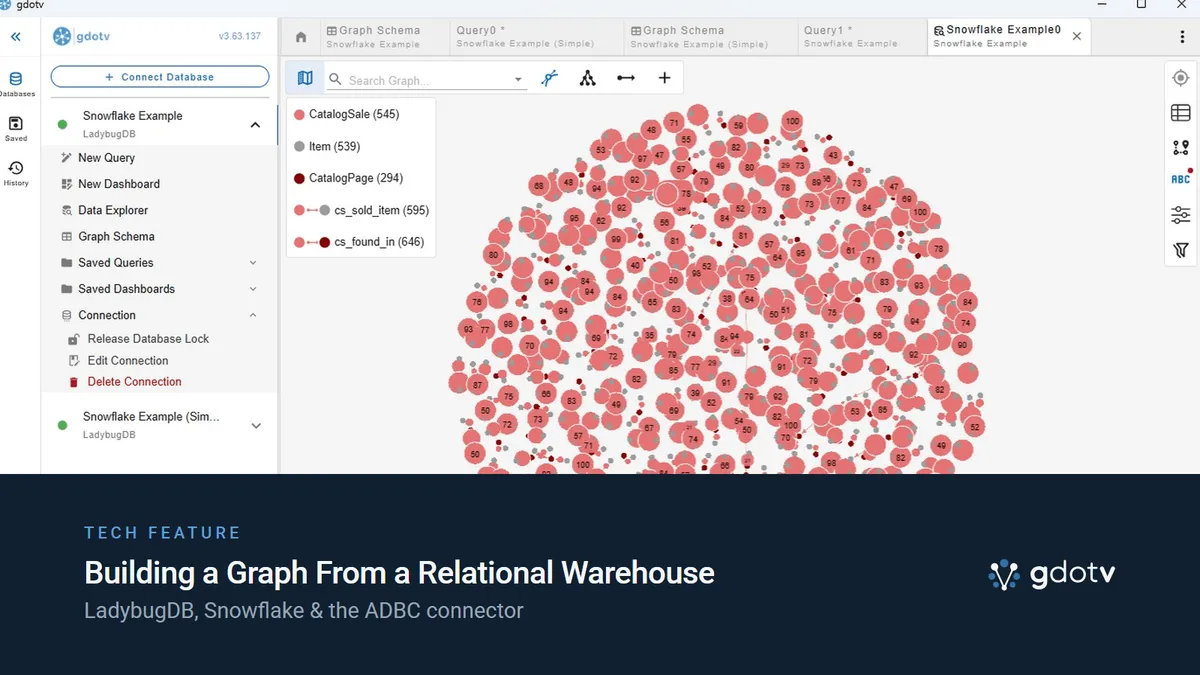Open the sliders graph settings icon
This screenshot has height=675, width=1200.
(1181, 215)
